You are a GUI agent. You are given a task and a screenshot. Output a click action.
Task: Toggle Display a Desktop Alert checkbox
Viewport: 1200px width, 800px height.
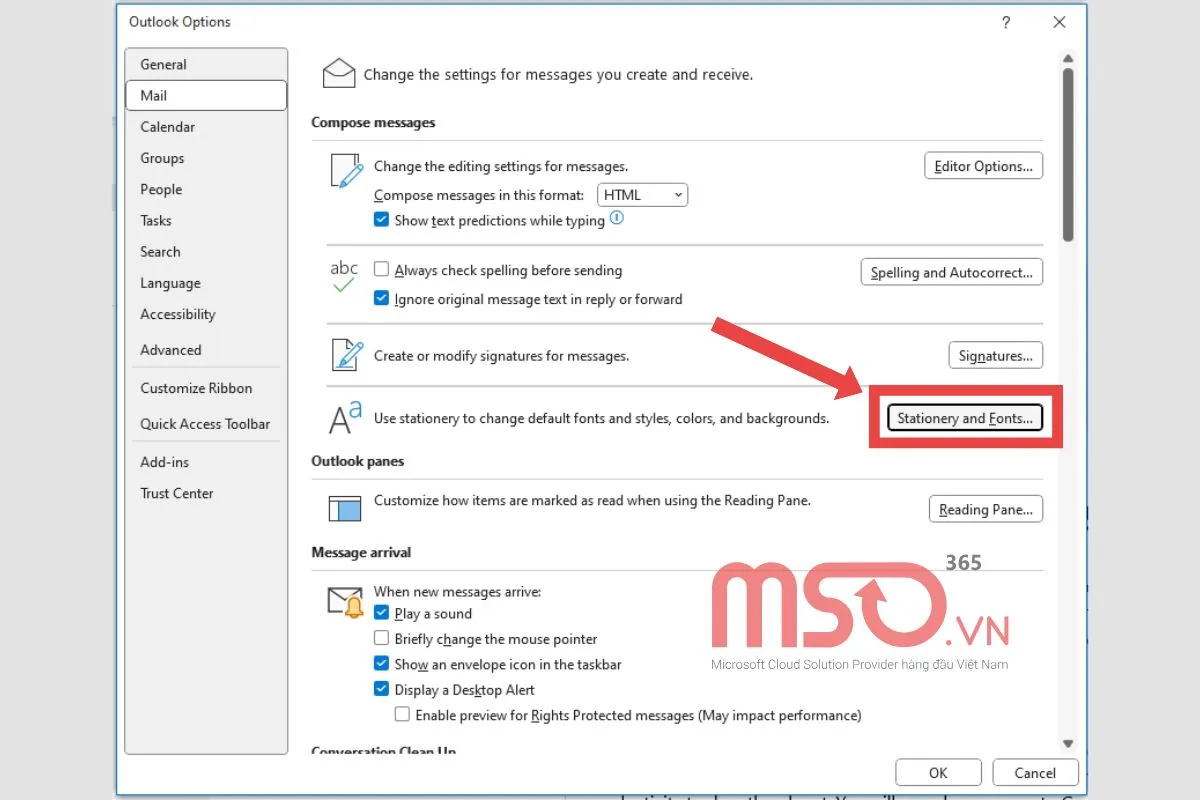(381, 689)
